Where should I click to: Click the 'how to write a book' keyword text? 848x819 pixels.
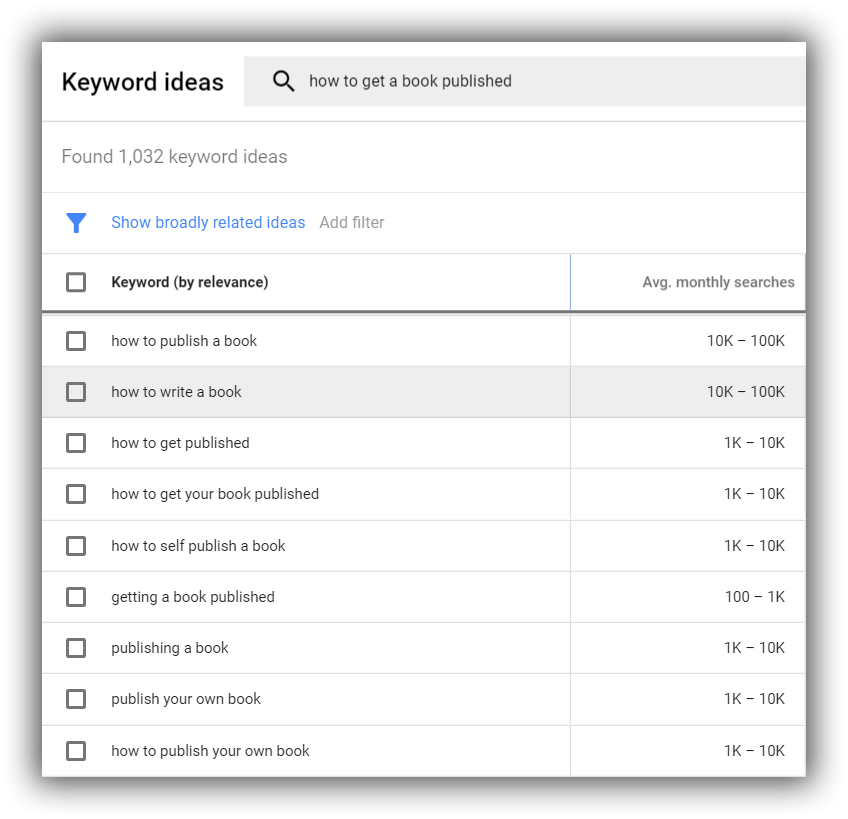point(176,392)
